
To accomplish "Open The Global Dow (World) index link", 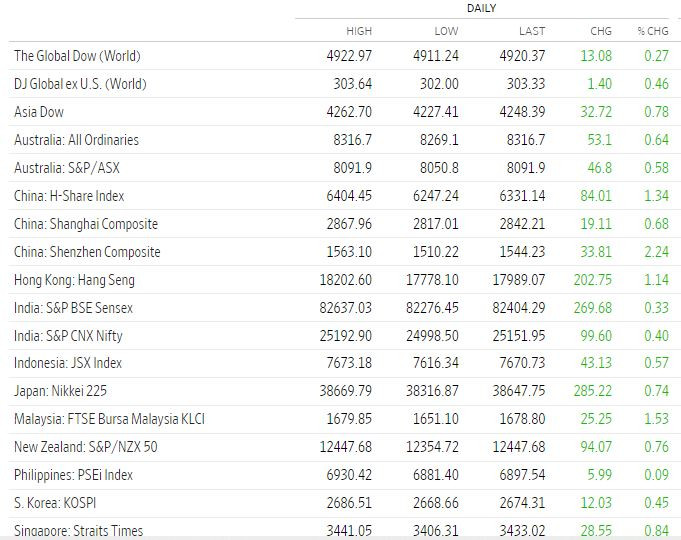I will [x=77, y=56].
